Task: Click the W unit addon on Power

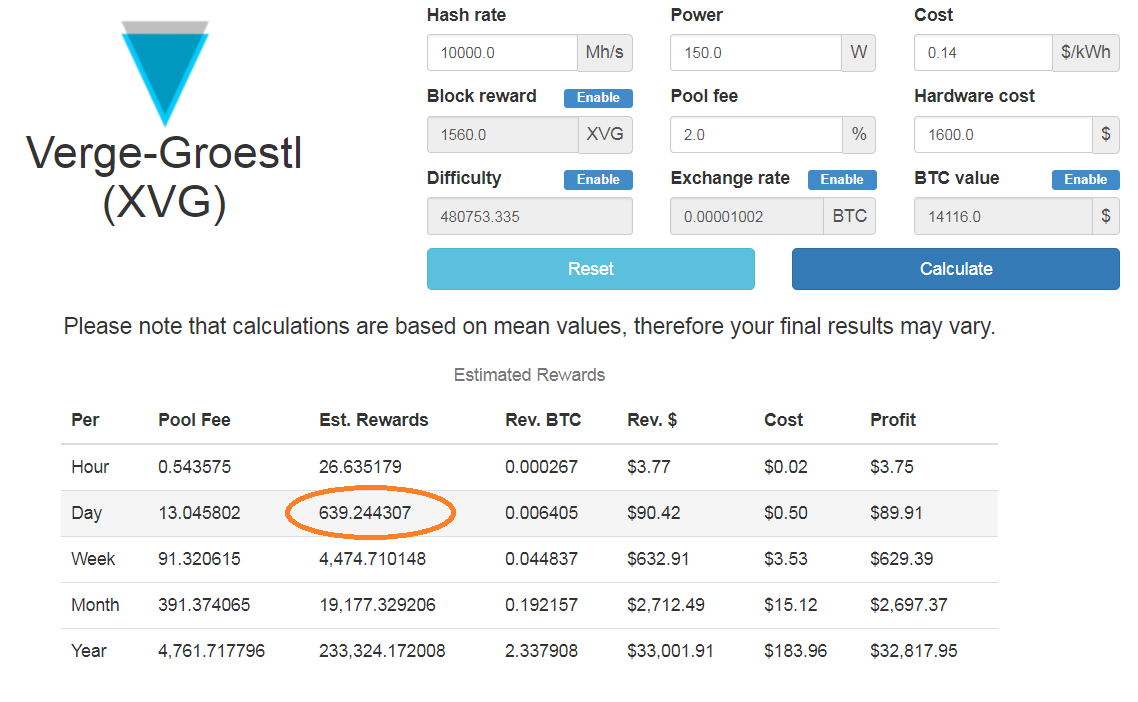Action: point(859,53)
